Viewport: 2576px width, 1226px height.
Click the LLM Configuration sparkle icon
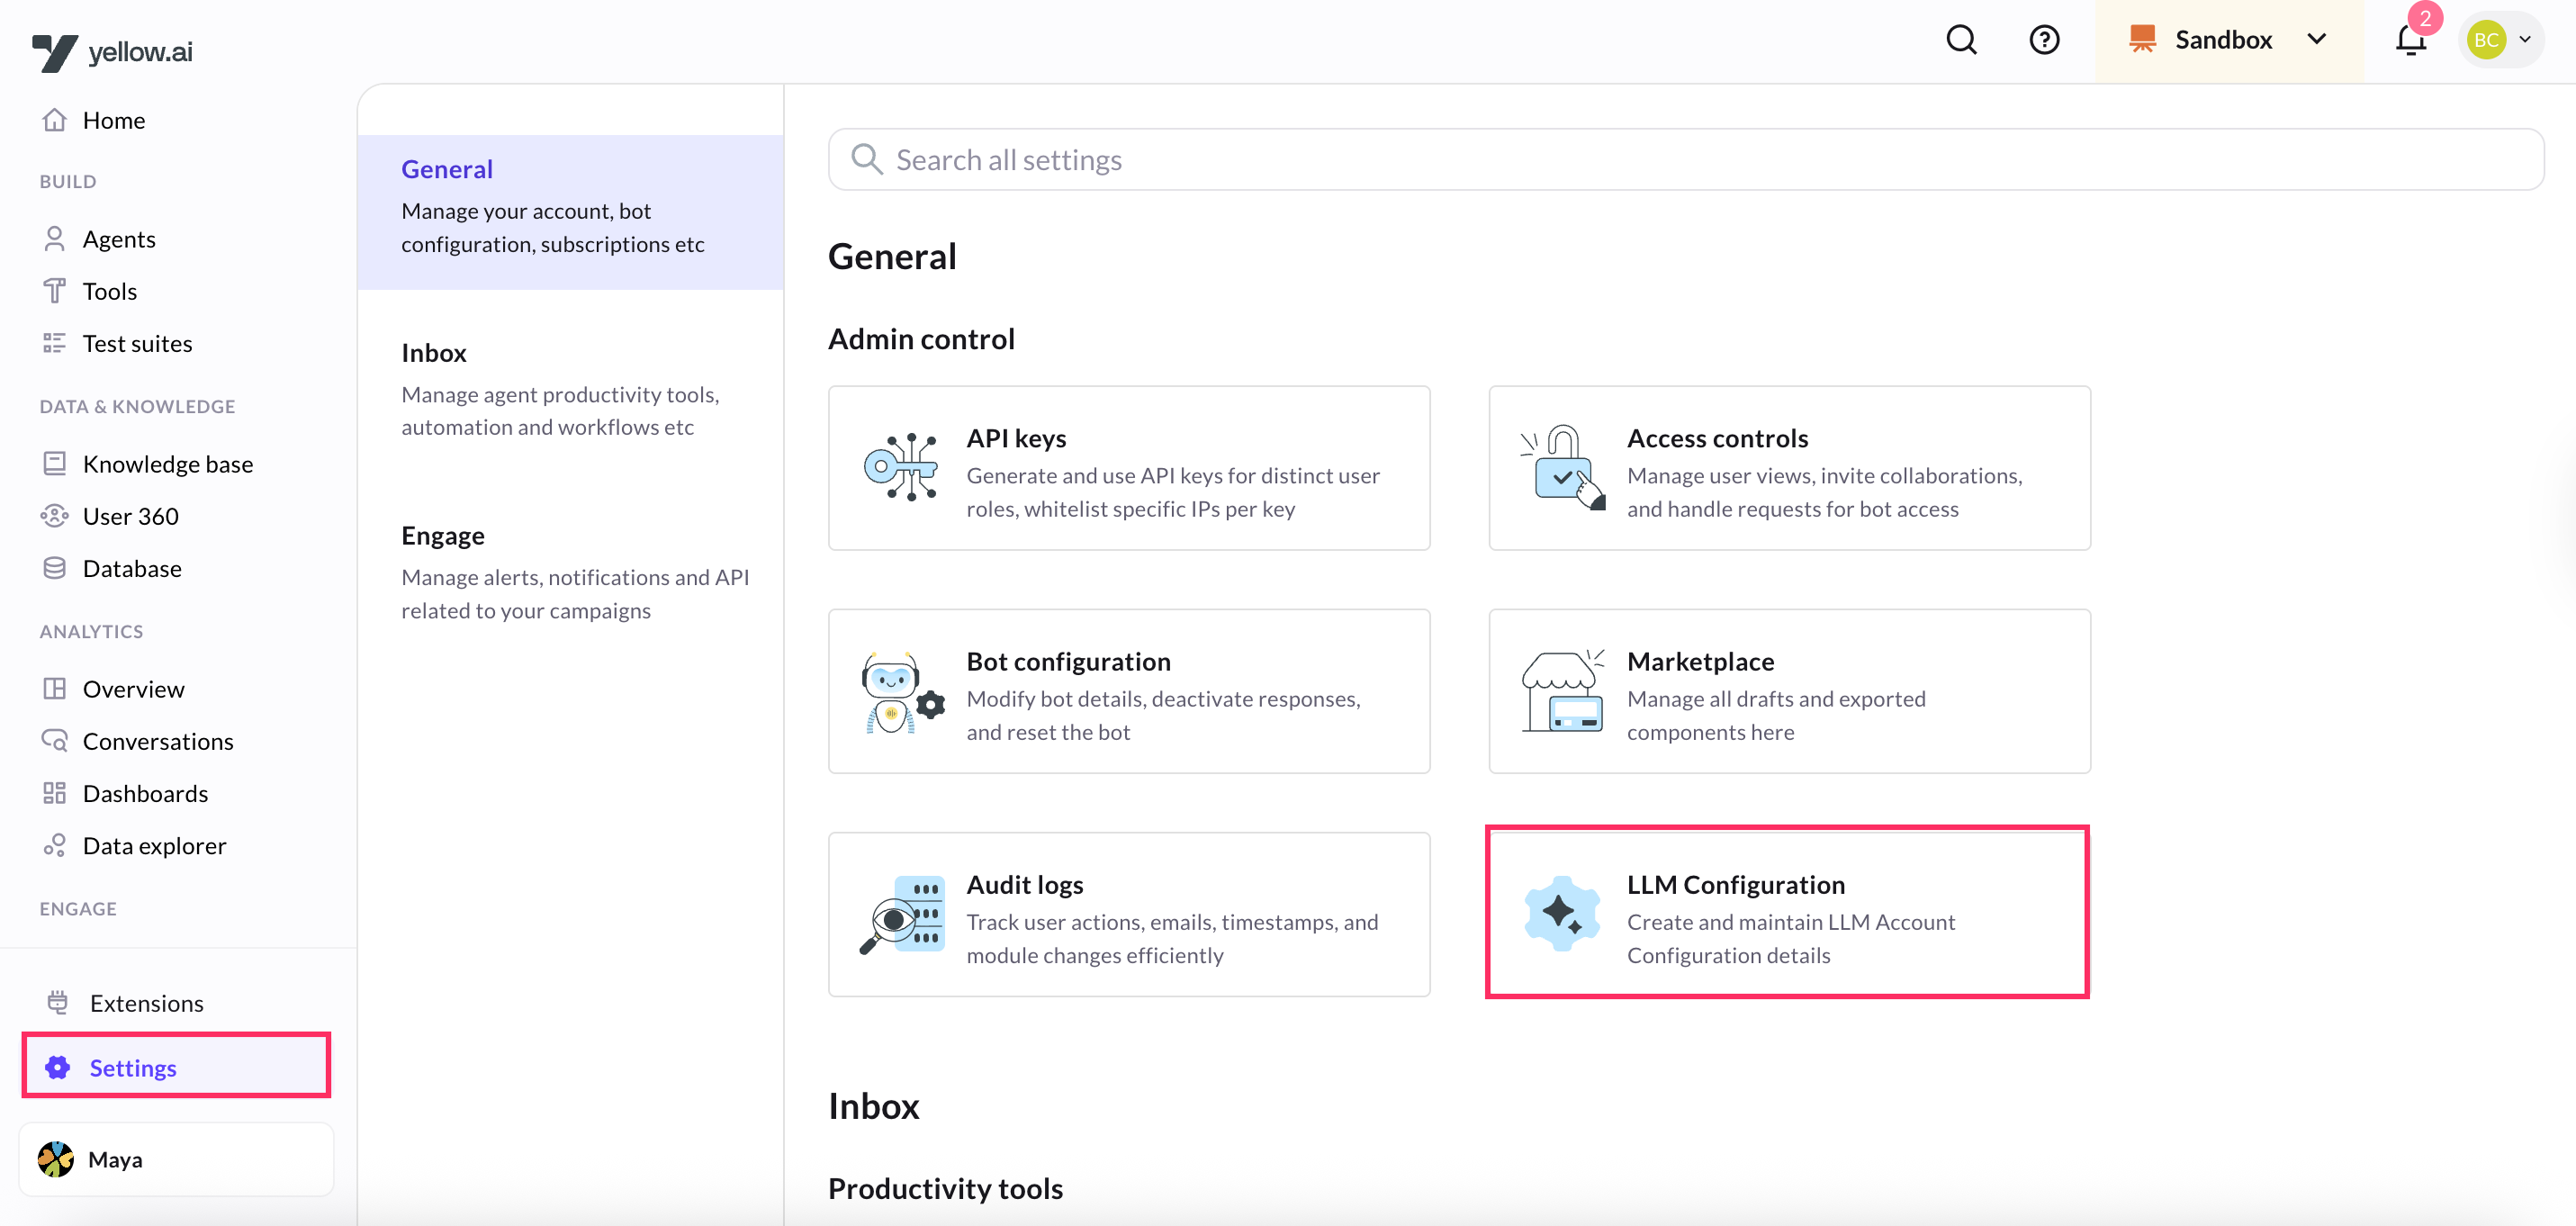pos(1562,913)
